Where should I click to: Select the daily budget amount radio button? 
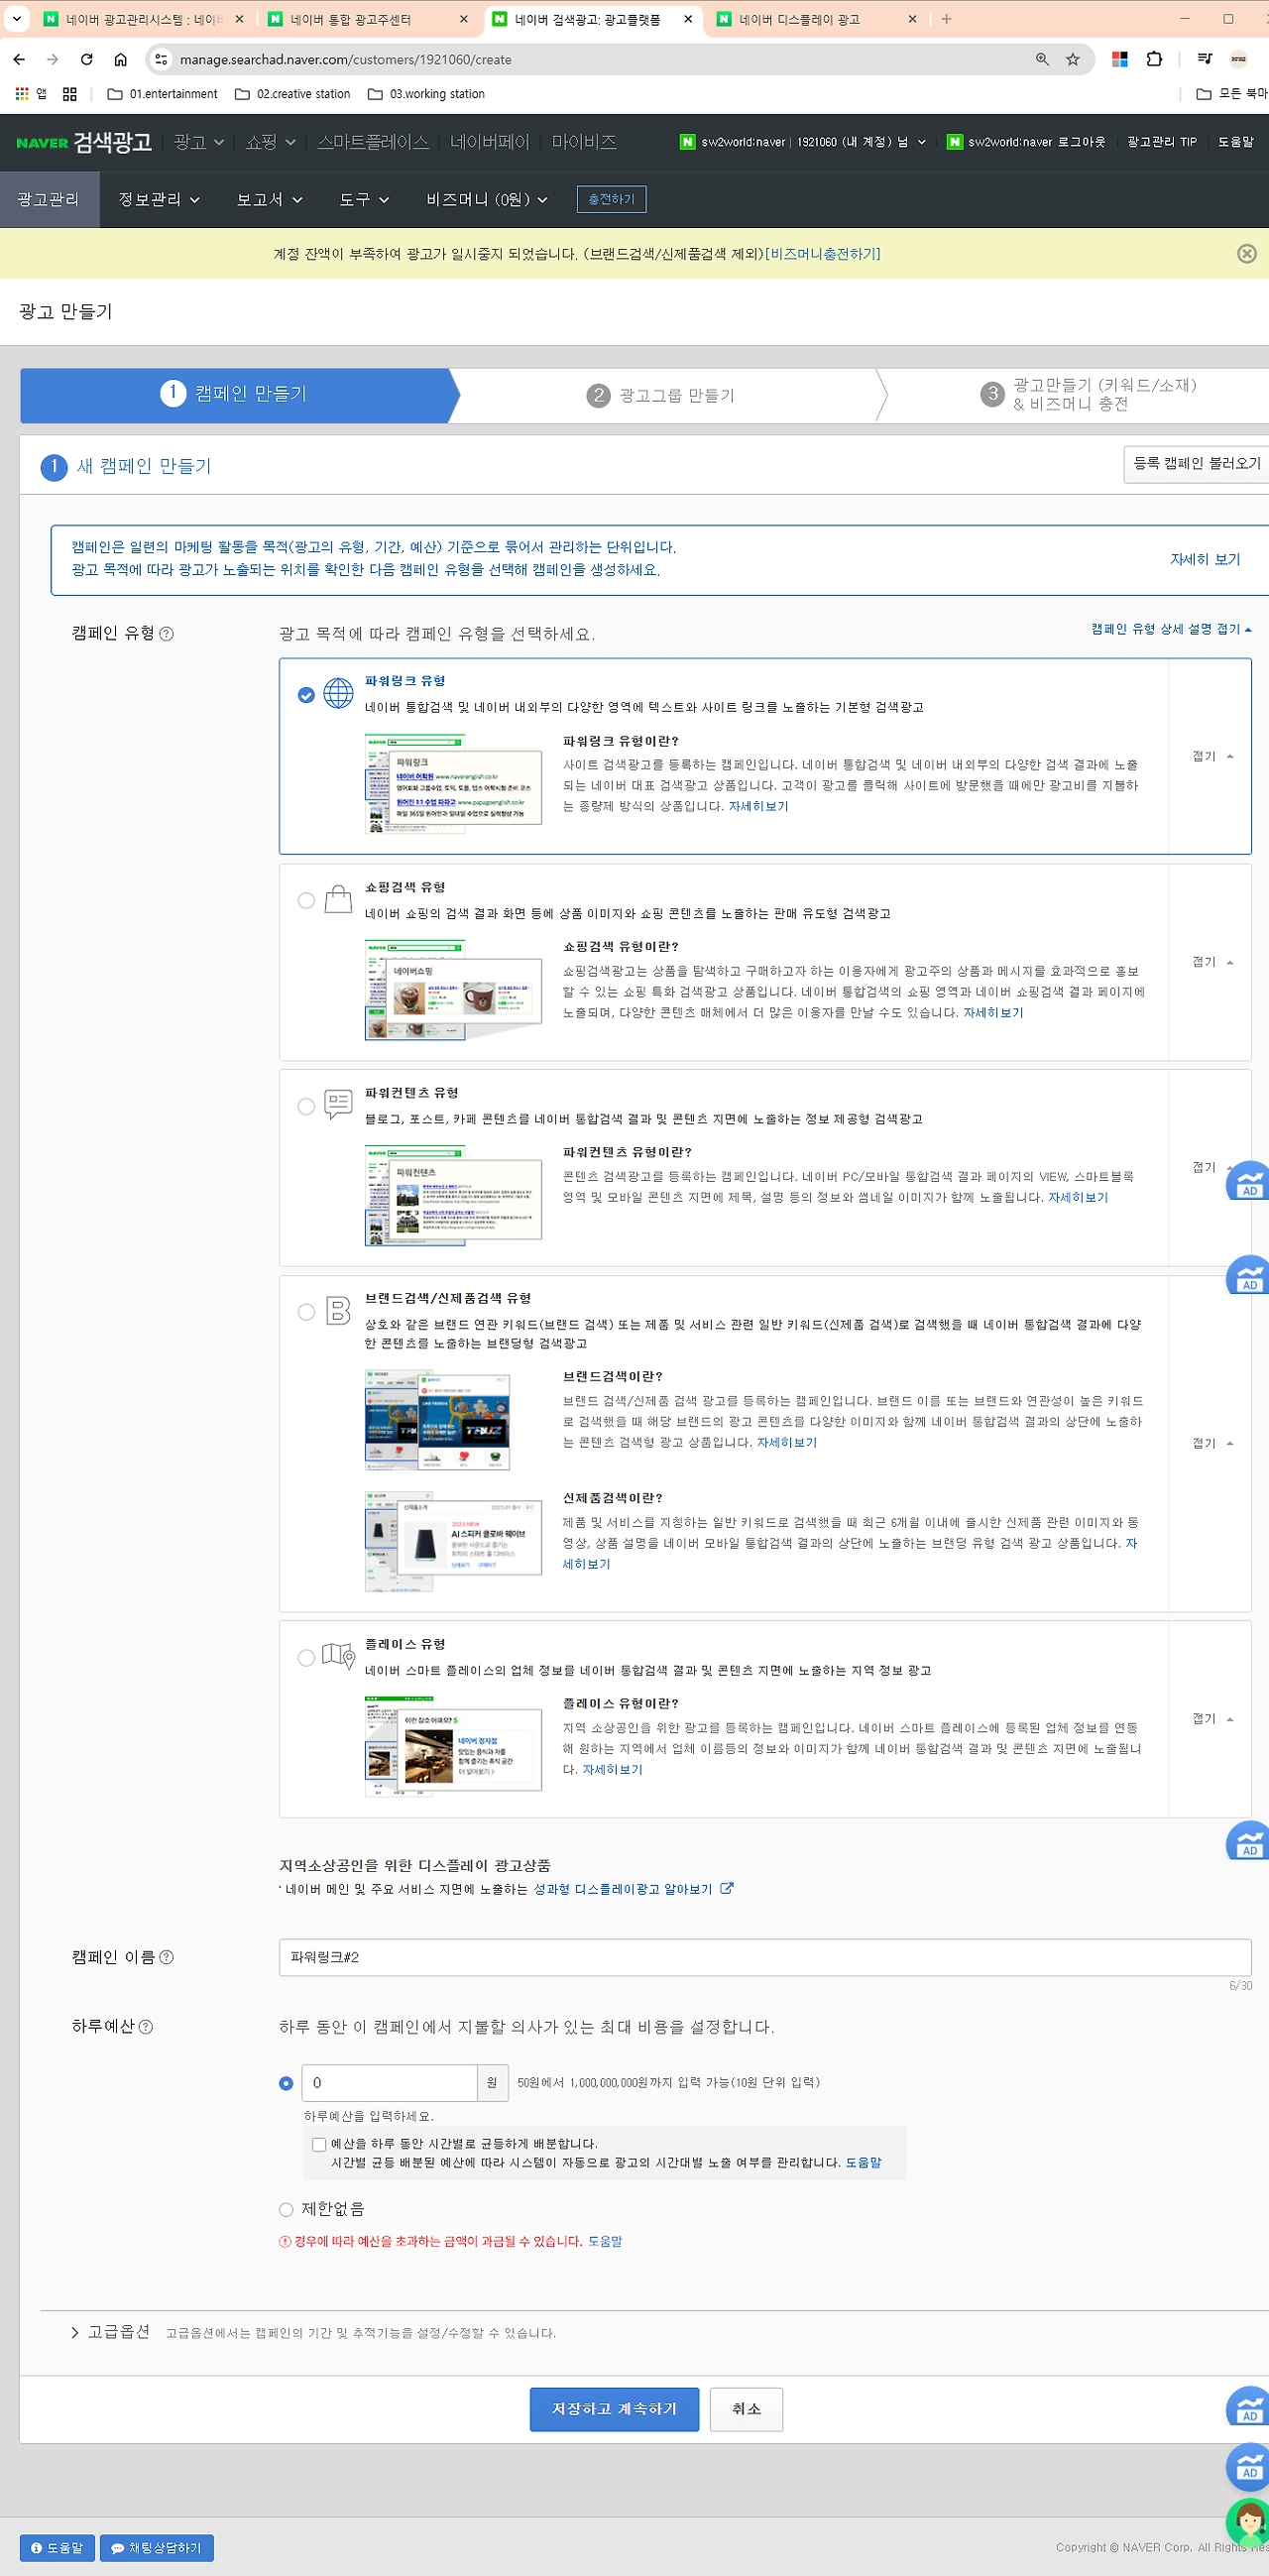tap(286, 2084)
